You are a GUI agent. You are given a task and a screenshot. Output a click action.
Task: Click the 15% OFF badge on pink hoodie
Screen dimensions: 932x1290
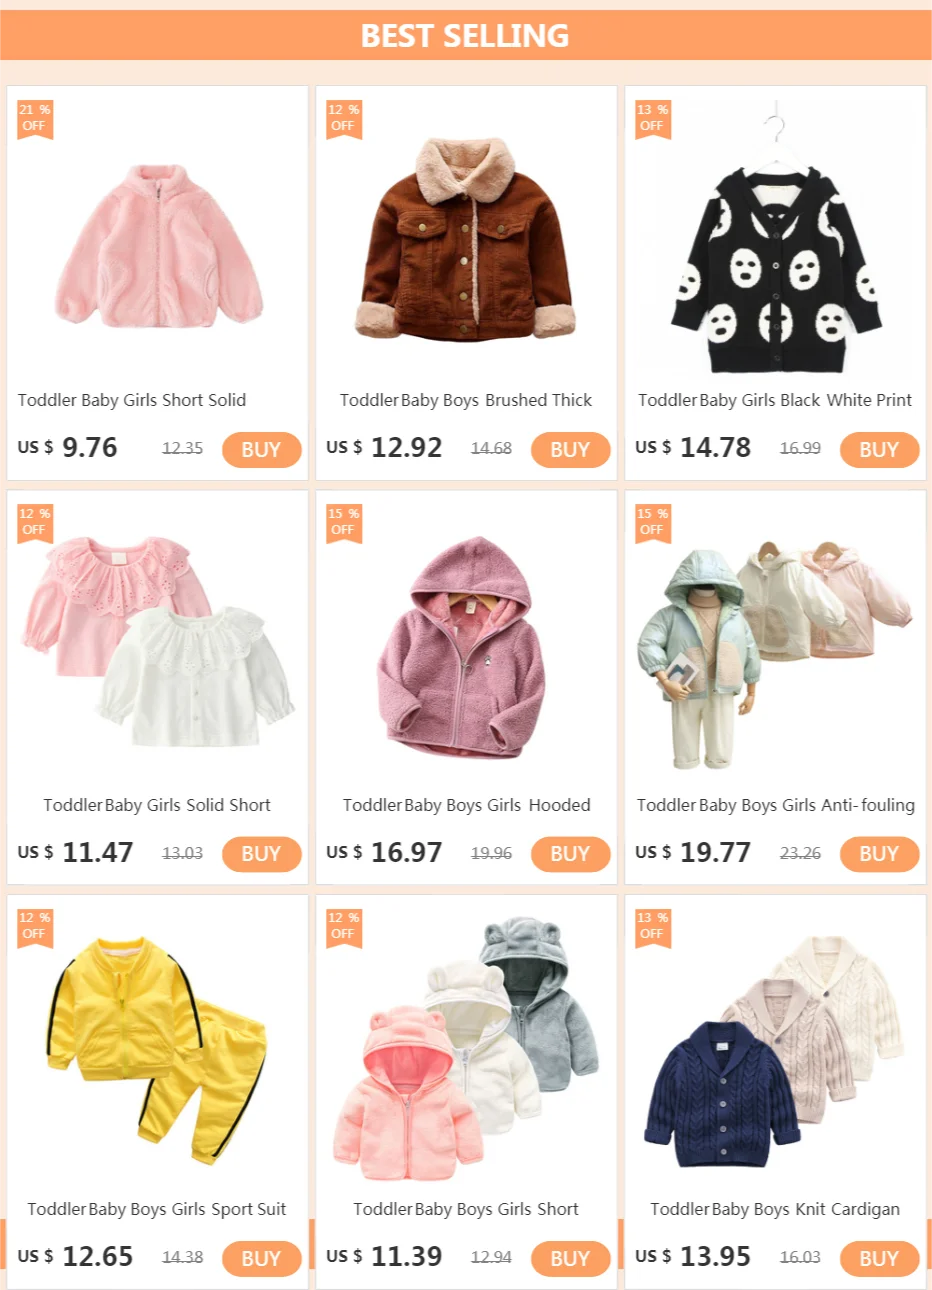[x=343, y=523]
